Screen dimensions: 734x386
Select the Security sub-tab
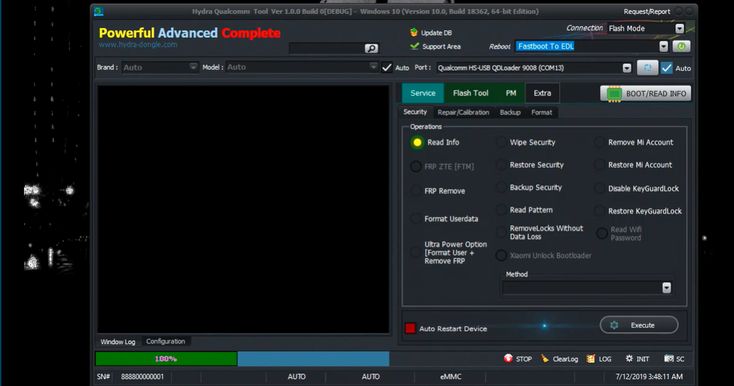click(x=415, y=112)
